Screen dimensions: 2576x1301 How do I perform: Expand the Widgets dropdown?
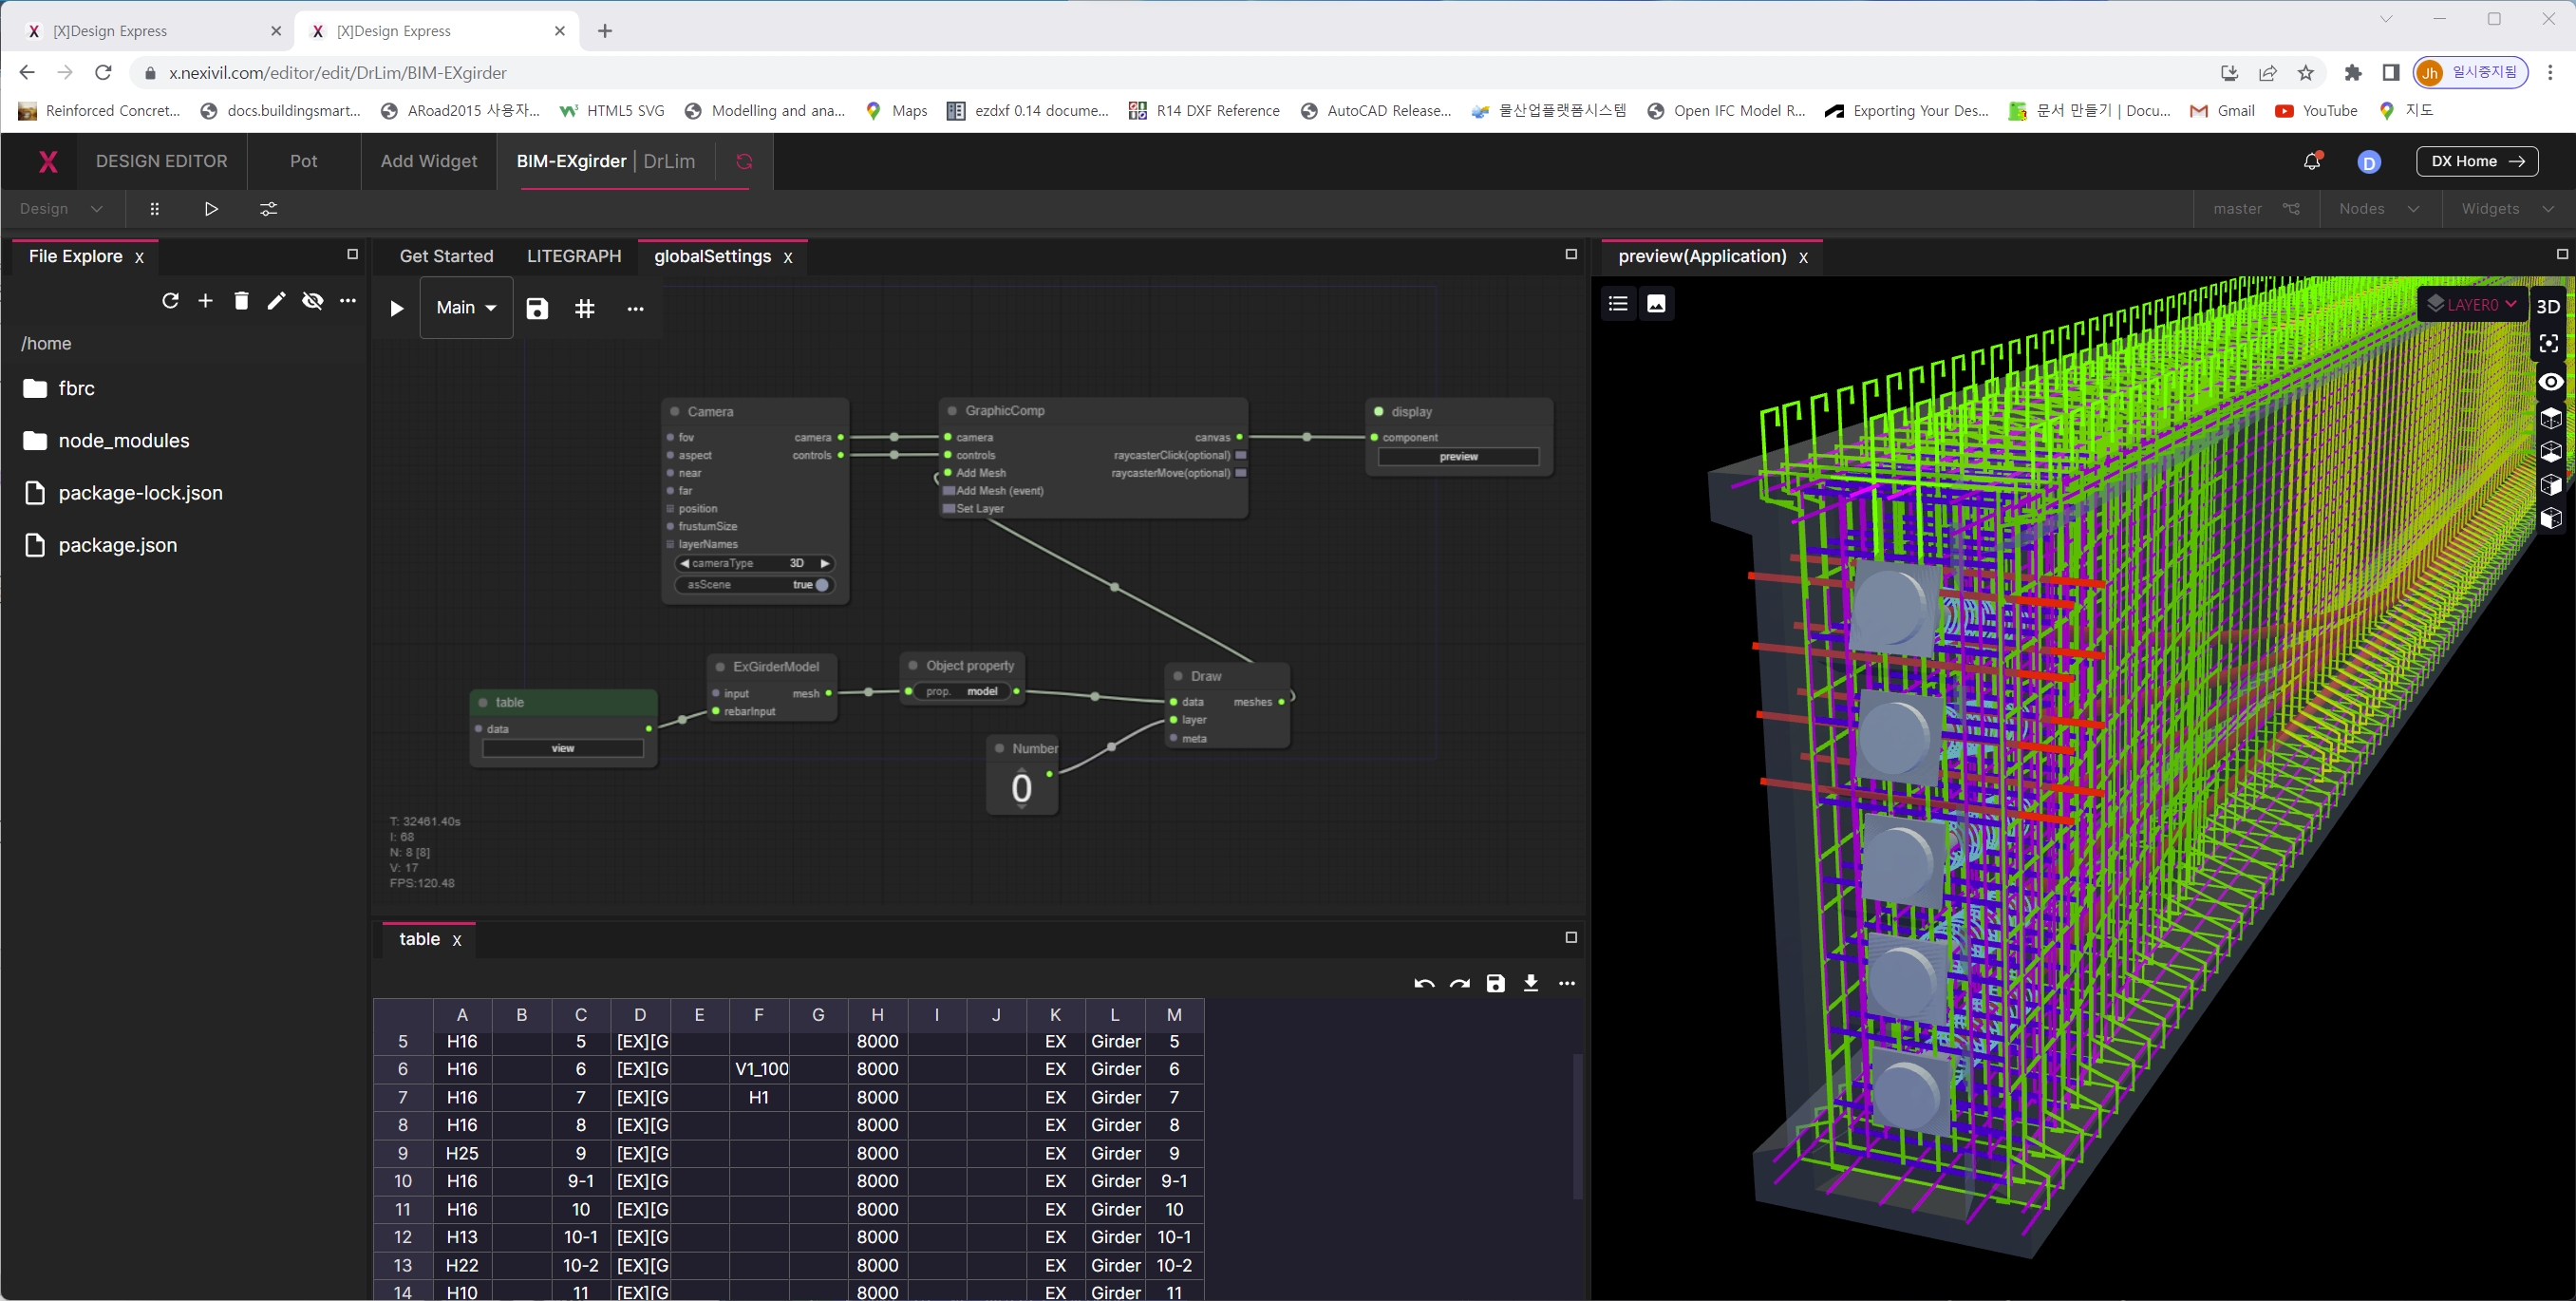coord(2508,209)
